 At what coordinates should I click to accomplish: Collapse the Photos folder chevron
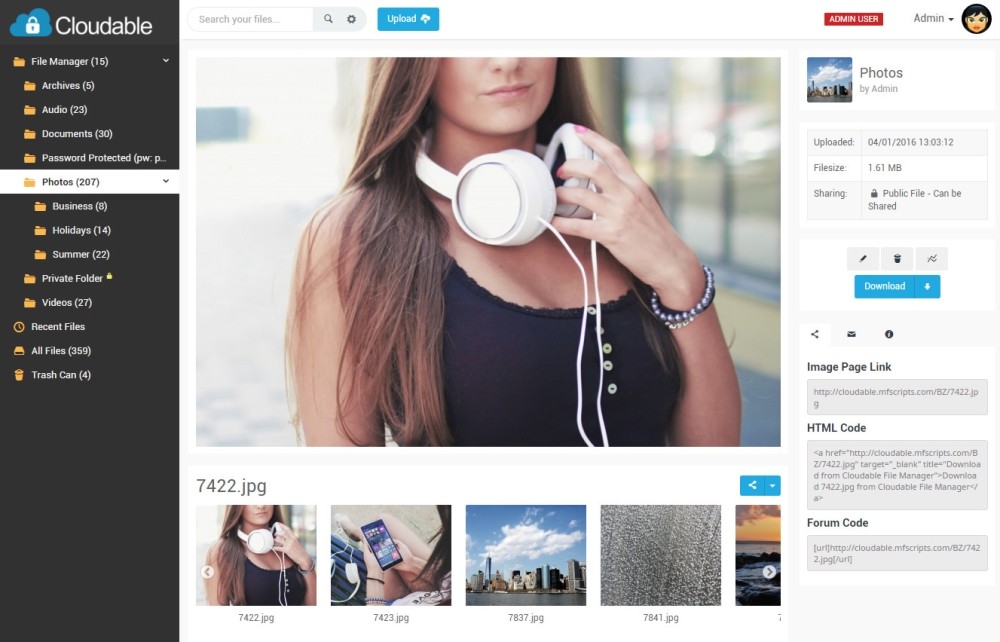(x=166, y=181)
